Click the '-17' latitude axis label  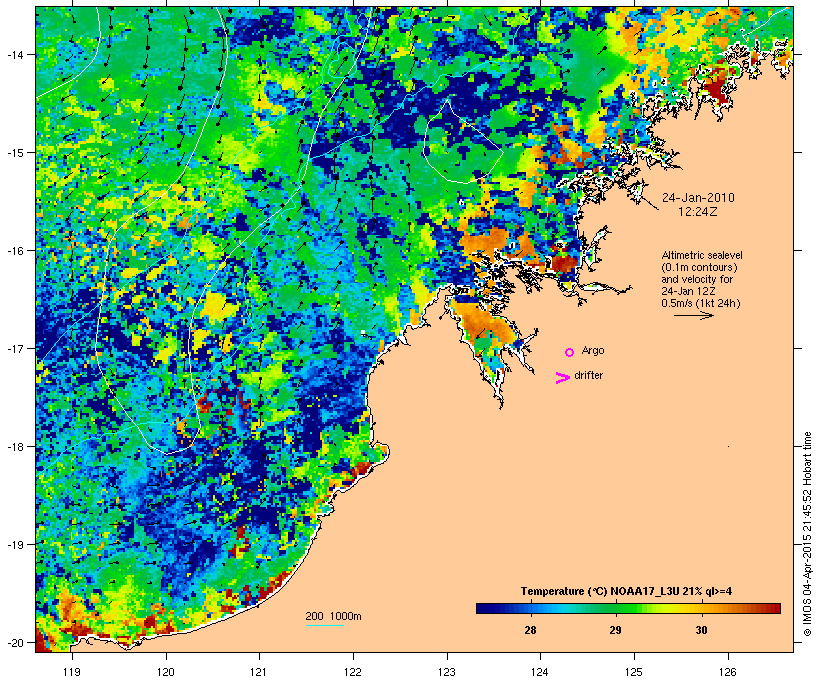[14, 348]
